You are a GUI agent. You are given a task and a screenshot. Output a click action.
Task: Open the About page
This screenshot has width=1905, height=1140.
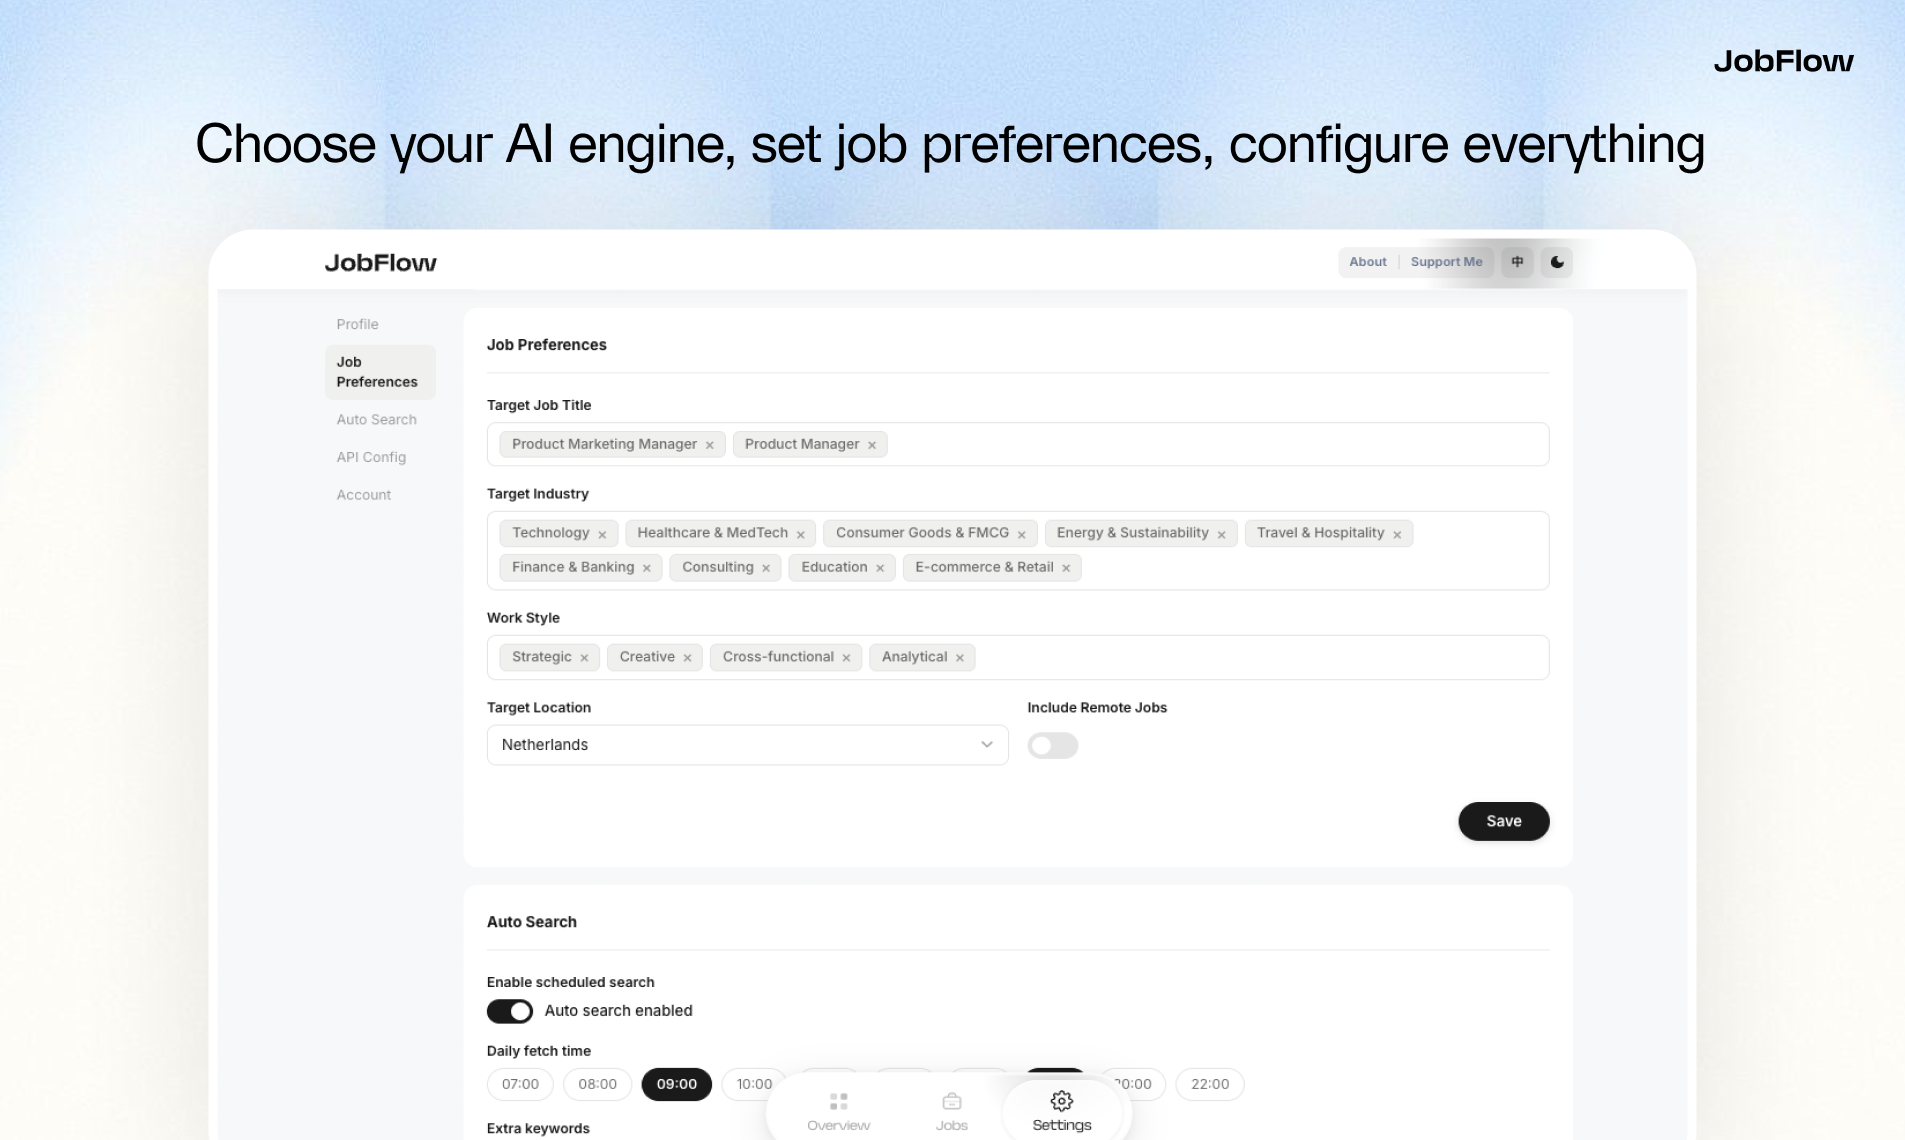coord(1367,262)
